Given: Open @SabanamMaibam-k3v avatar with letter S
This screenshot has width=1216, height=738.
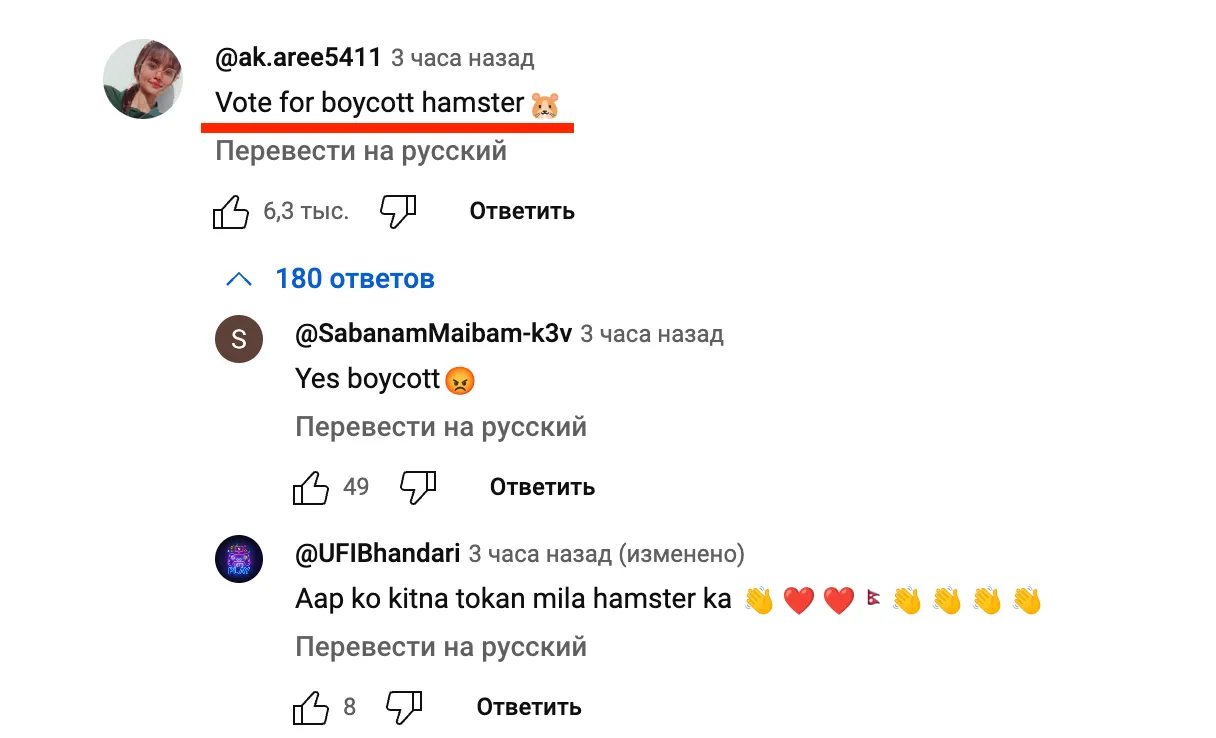Looking at the screenshot, I should tap(239, 341).
